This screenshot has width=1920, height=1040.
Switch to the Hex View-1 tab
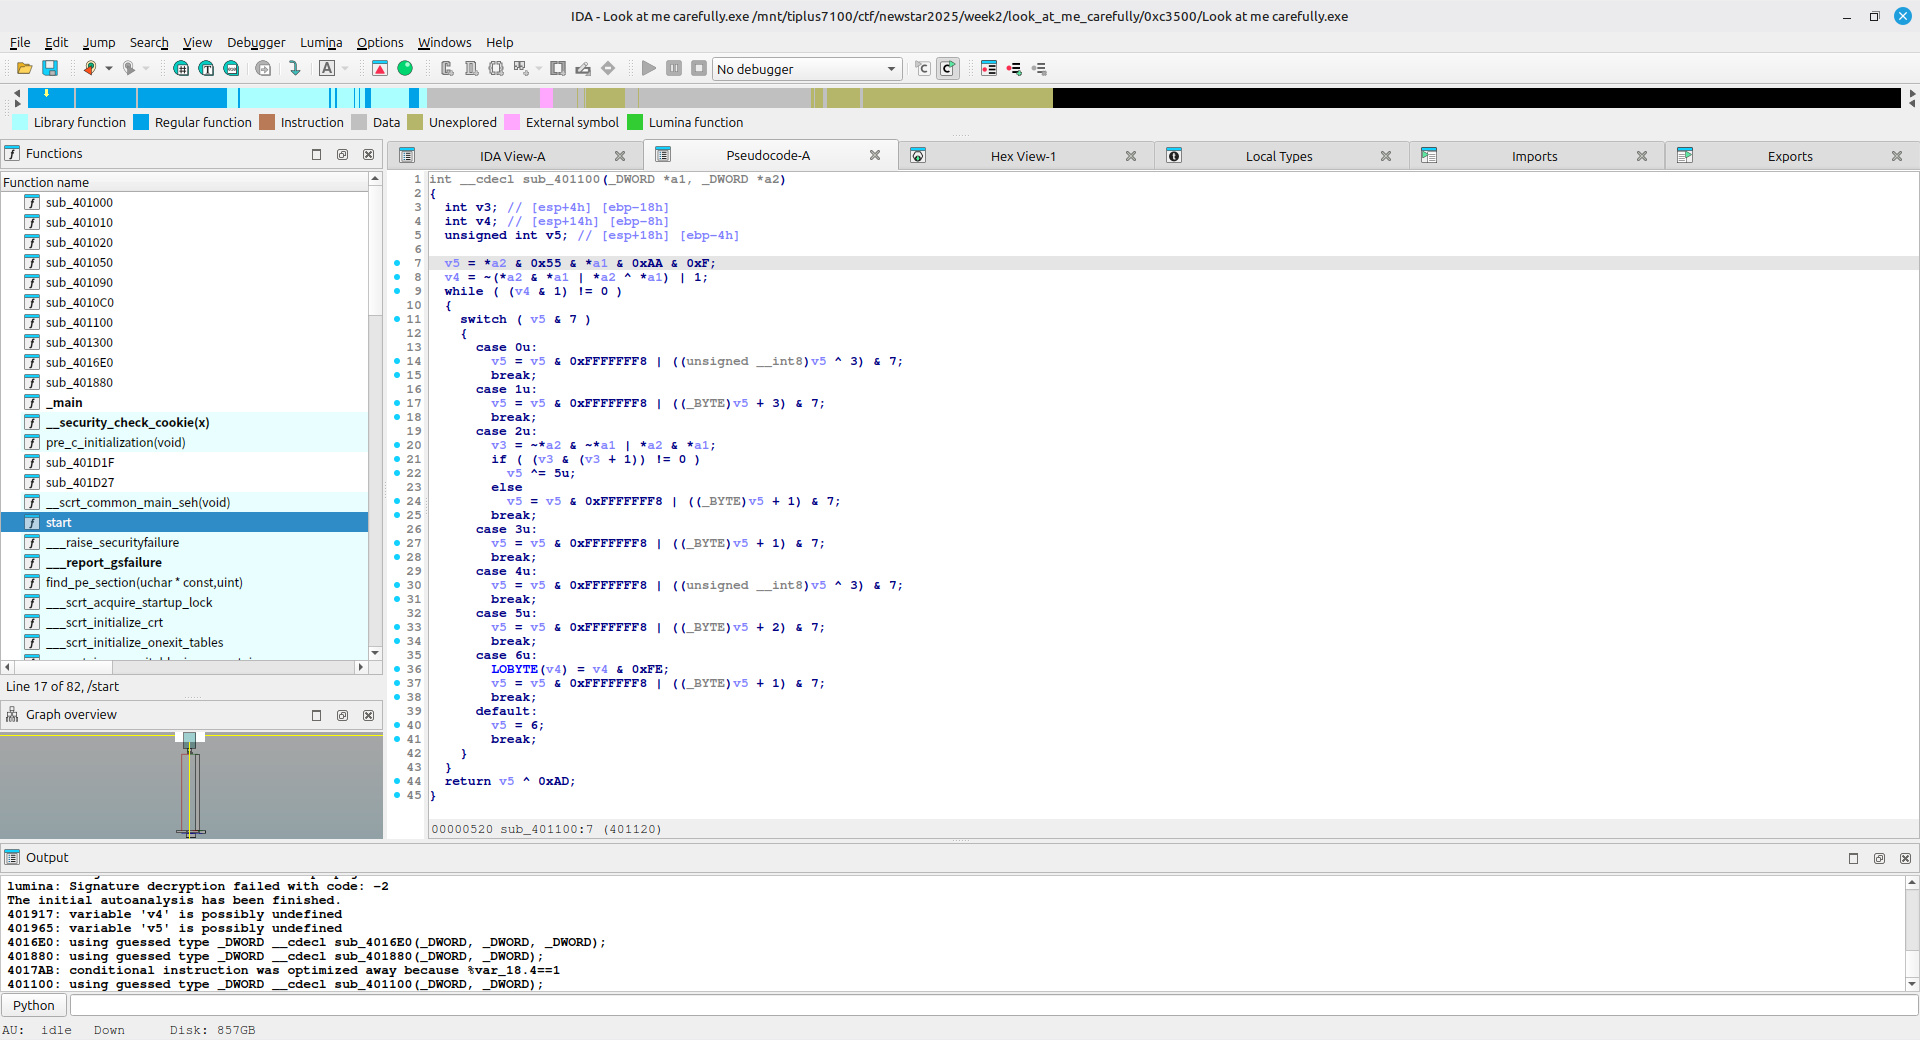click(x=1022, y=156)
